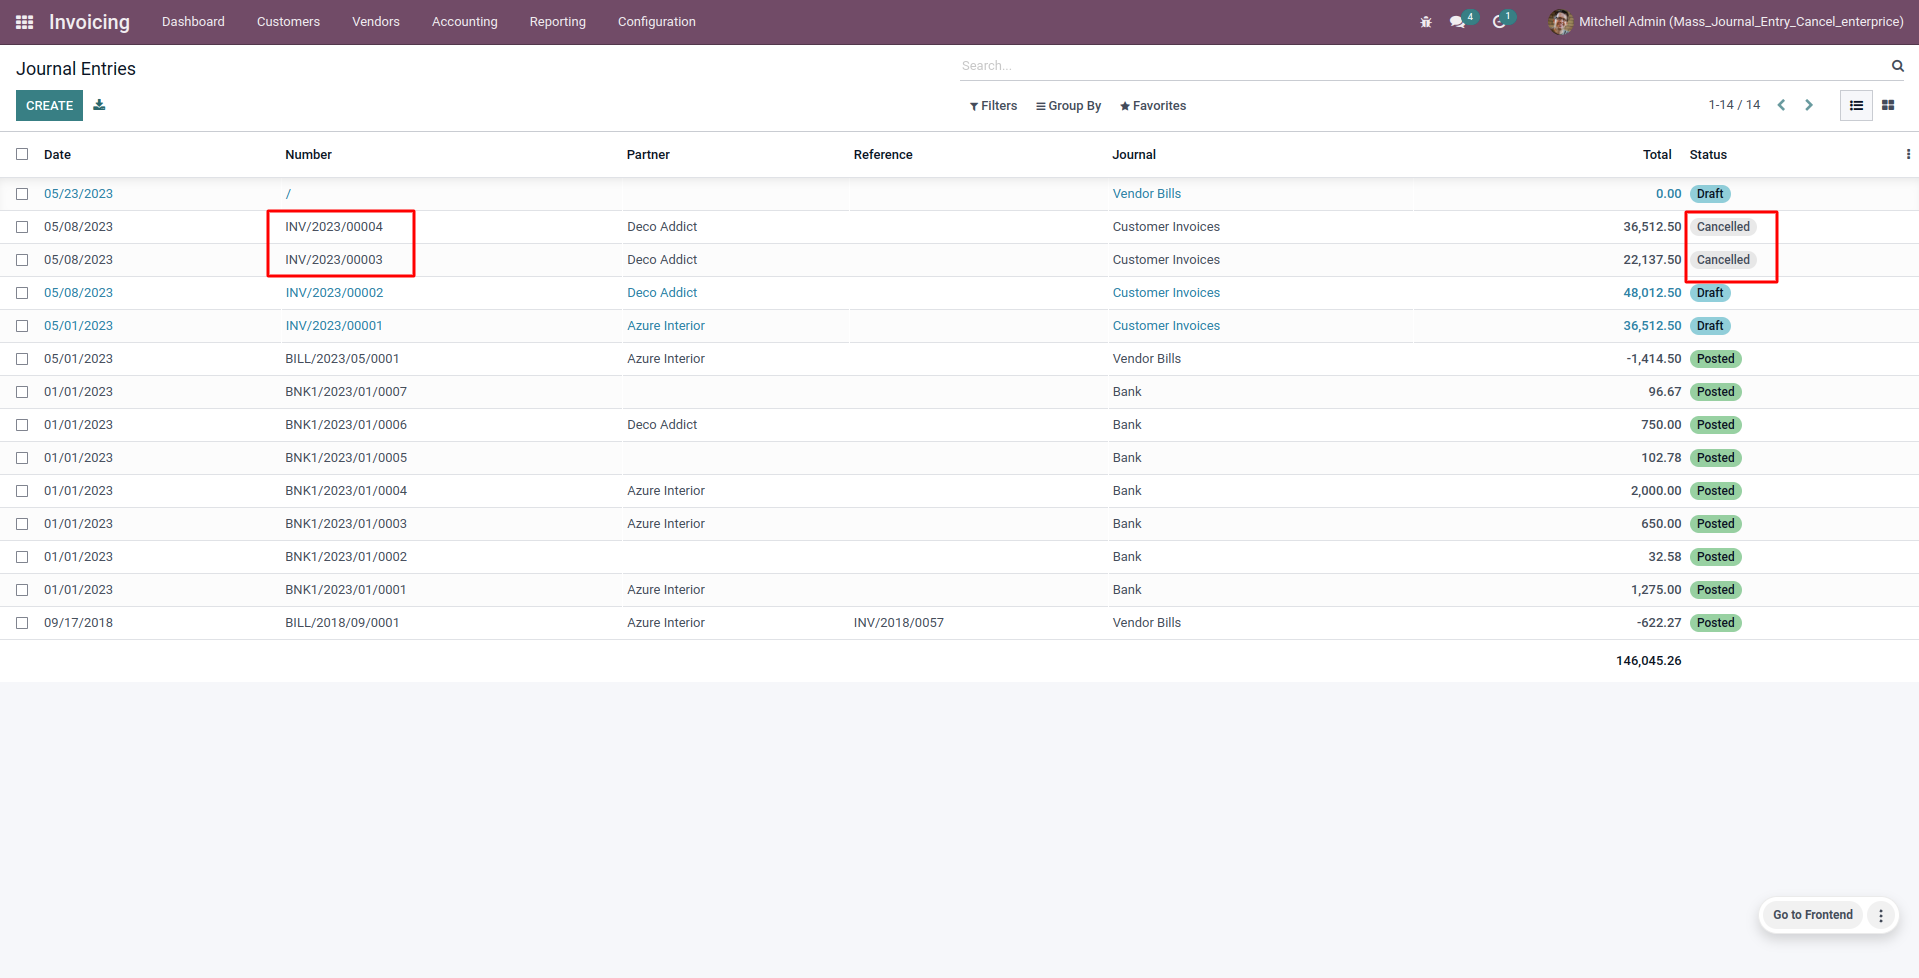The height and width of the screenshot is (978, 1919).
Task: Select checkbox for BNK1/2023/01/0006 row
Action: (x=22, y=425)
